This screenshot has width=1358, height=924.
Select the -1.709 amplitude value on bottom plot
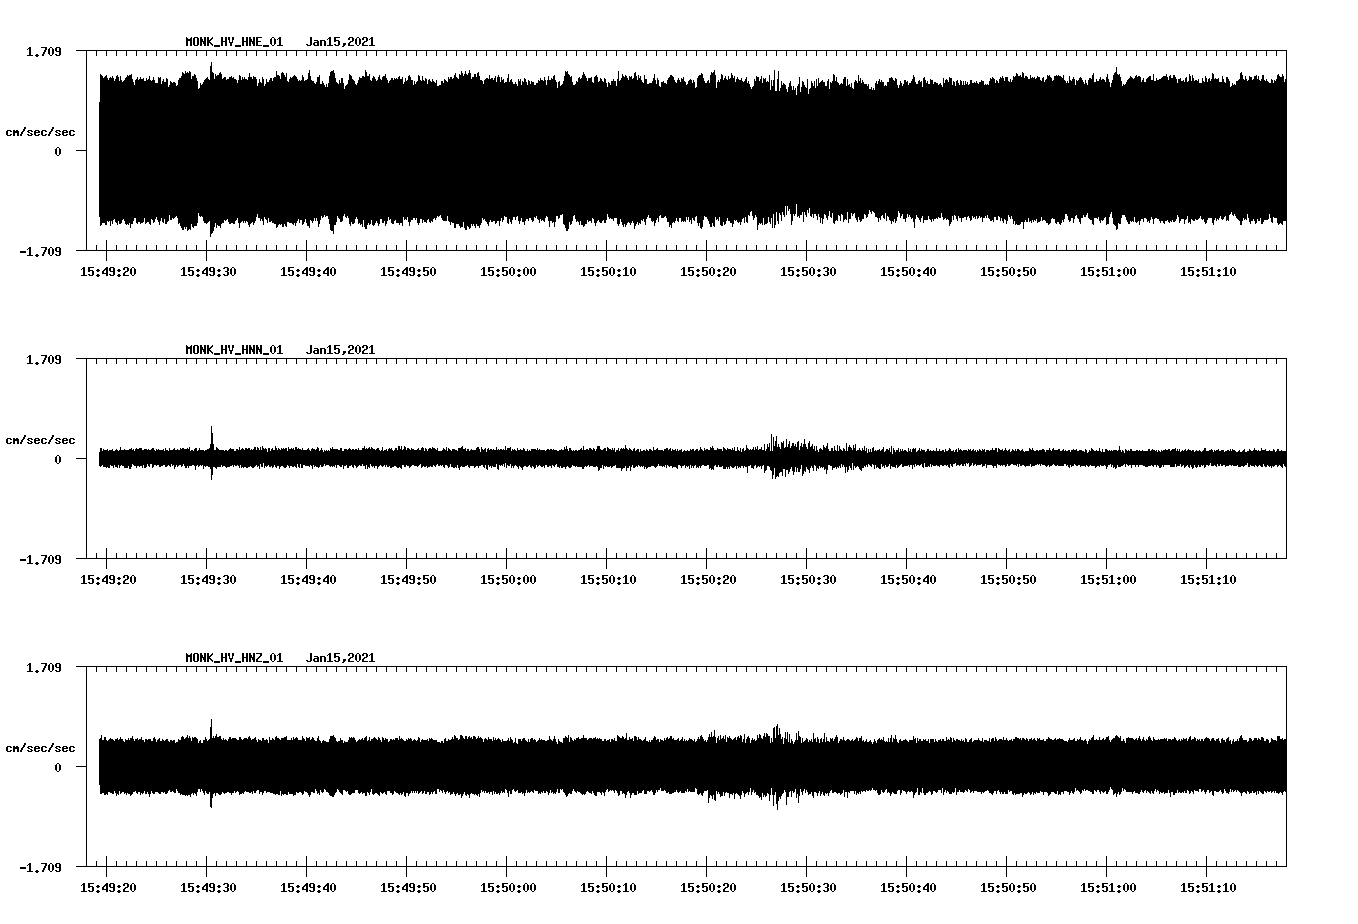(x=41, y=869)
